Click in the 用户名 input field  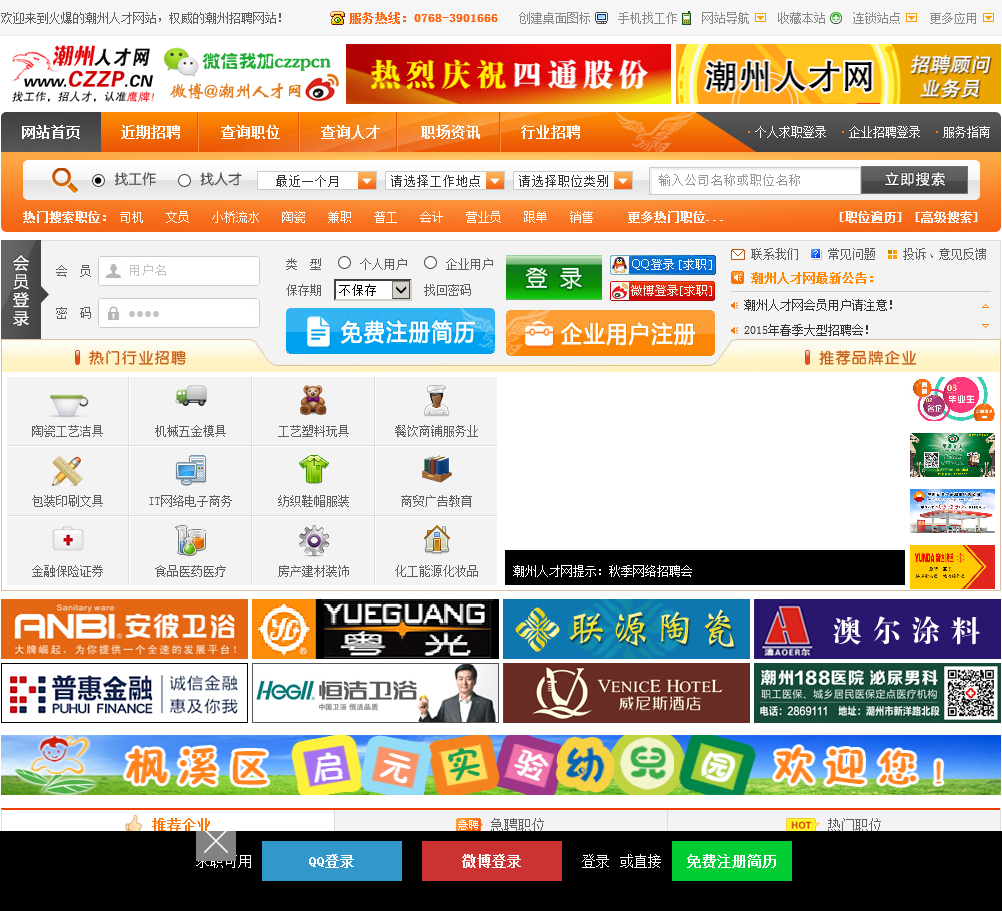point(179,270)
